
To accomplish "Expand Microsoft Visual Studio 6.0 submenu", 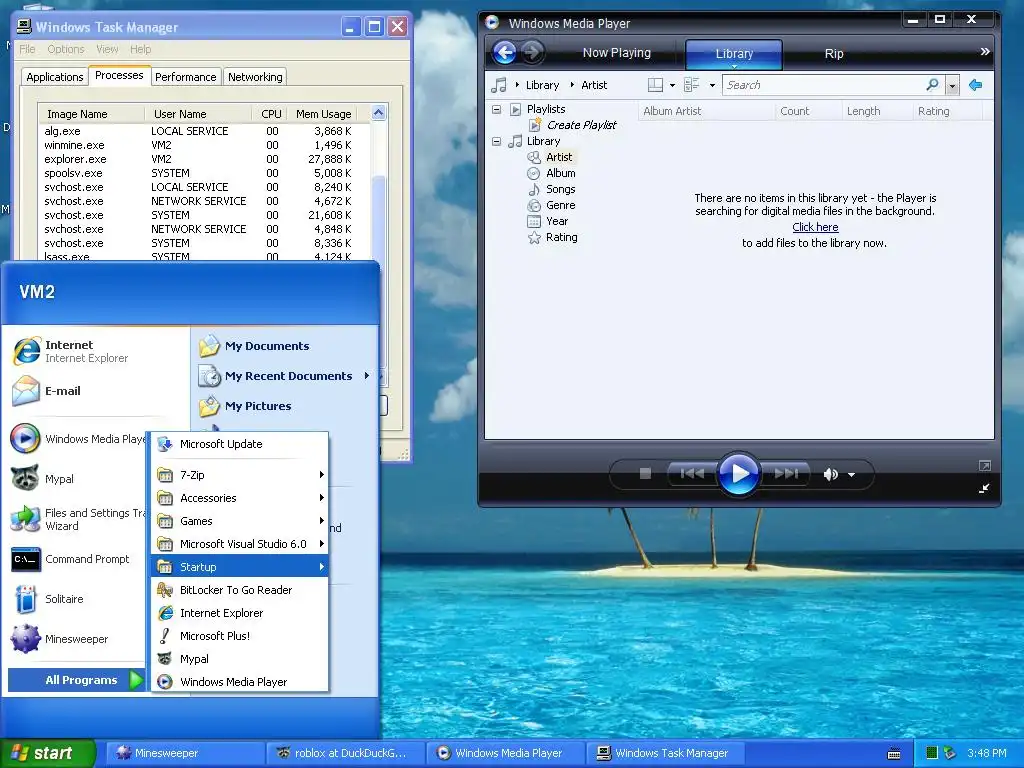I will [x=240, y=544].
